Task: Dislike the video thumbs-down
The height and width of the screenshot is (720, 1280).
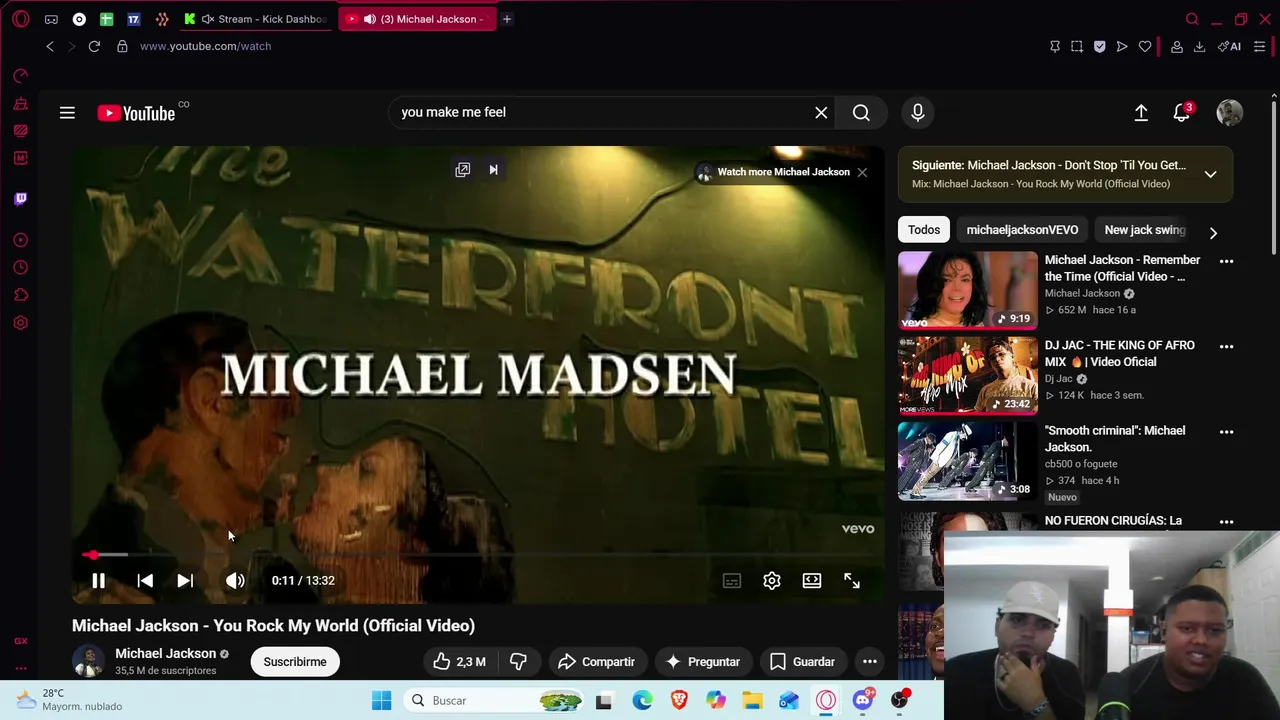Action: click(x=518, y=661)
